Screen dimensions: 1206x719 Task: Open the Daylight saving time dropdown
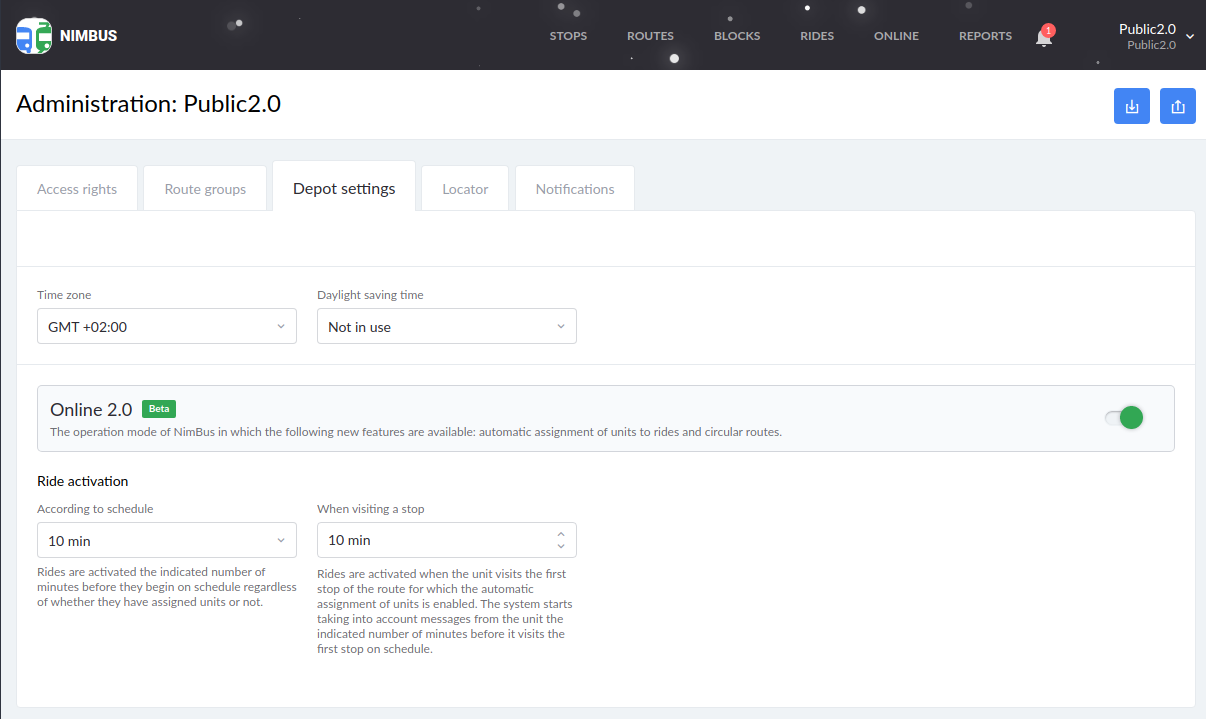click(x=446, y=327)
